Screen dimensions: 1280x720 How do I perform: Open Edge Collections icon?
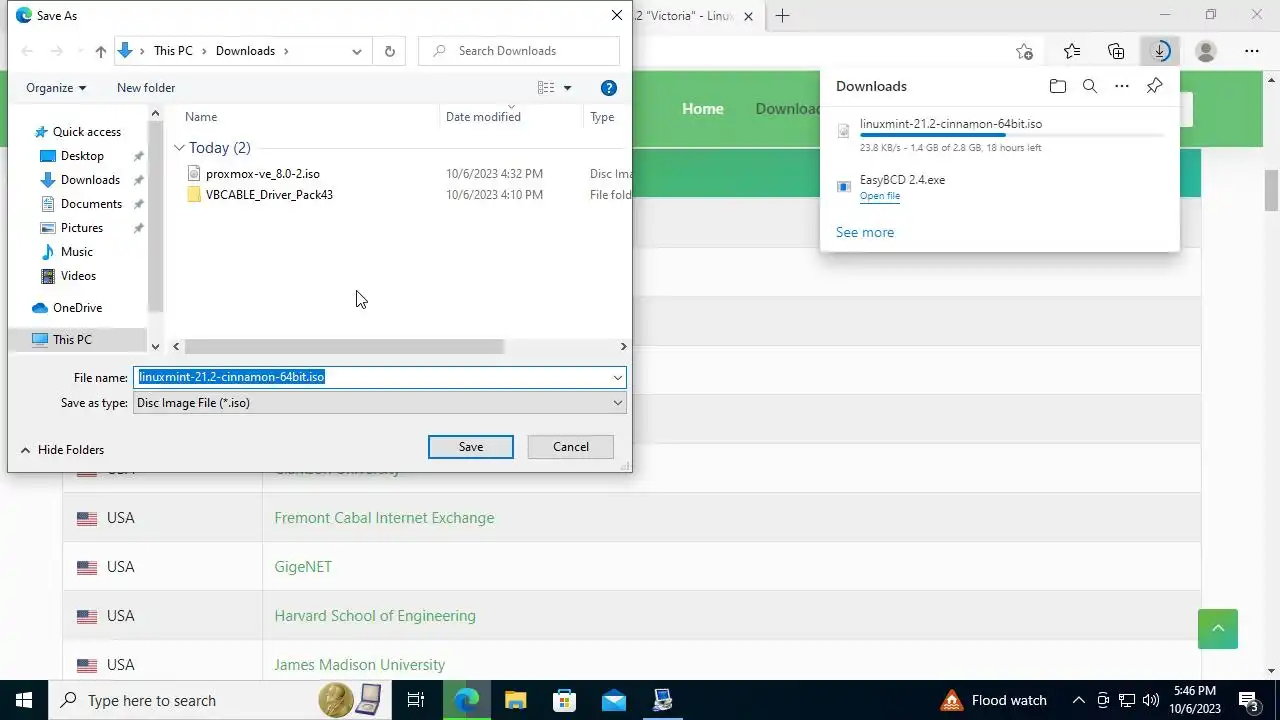(x=1116, y=51)
